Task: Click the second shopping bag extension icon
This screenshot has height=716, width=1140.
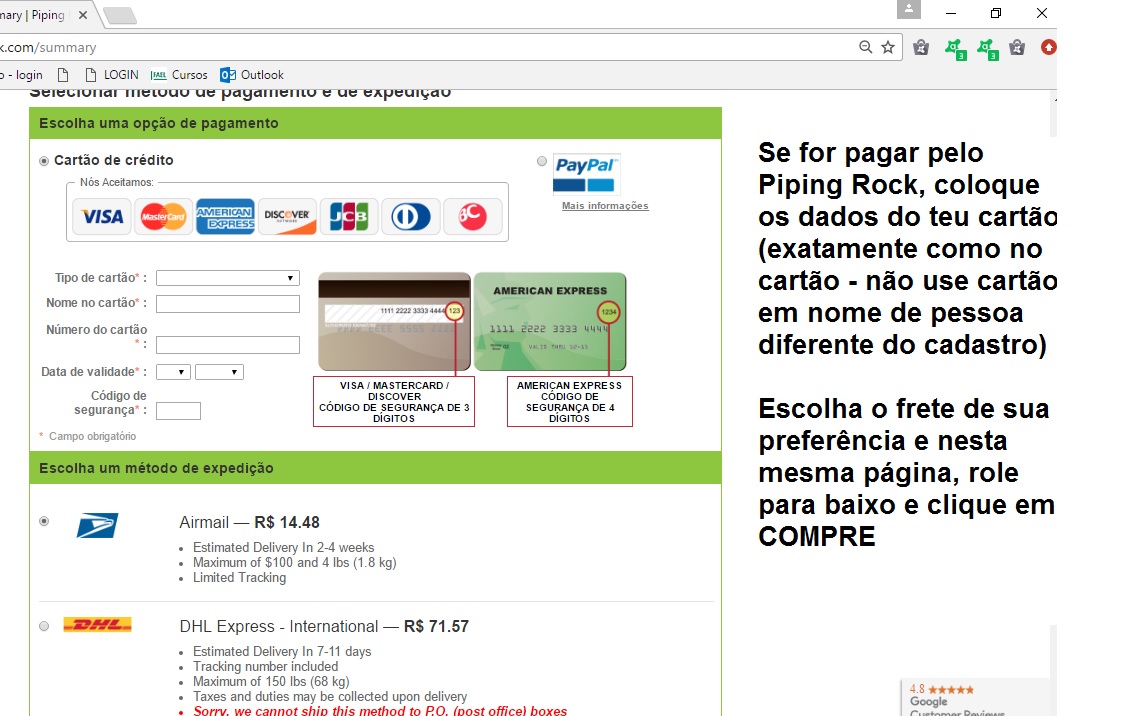Action: (1017, 48)
